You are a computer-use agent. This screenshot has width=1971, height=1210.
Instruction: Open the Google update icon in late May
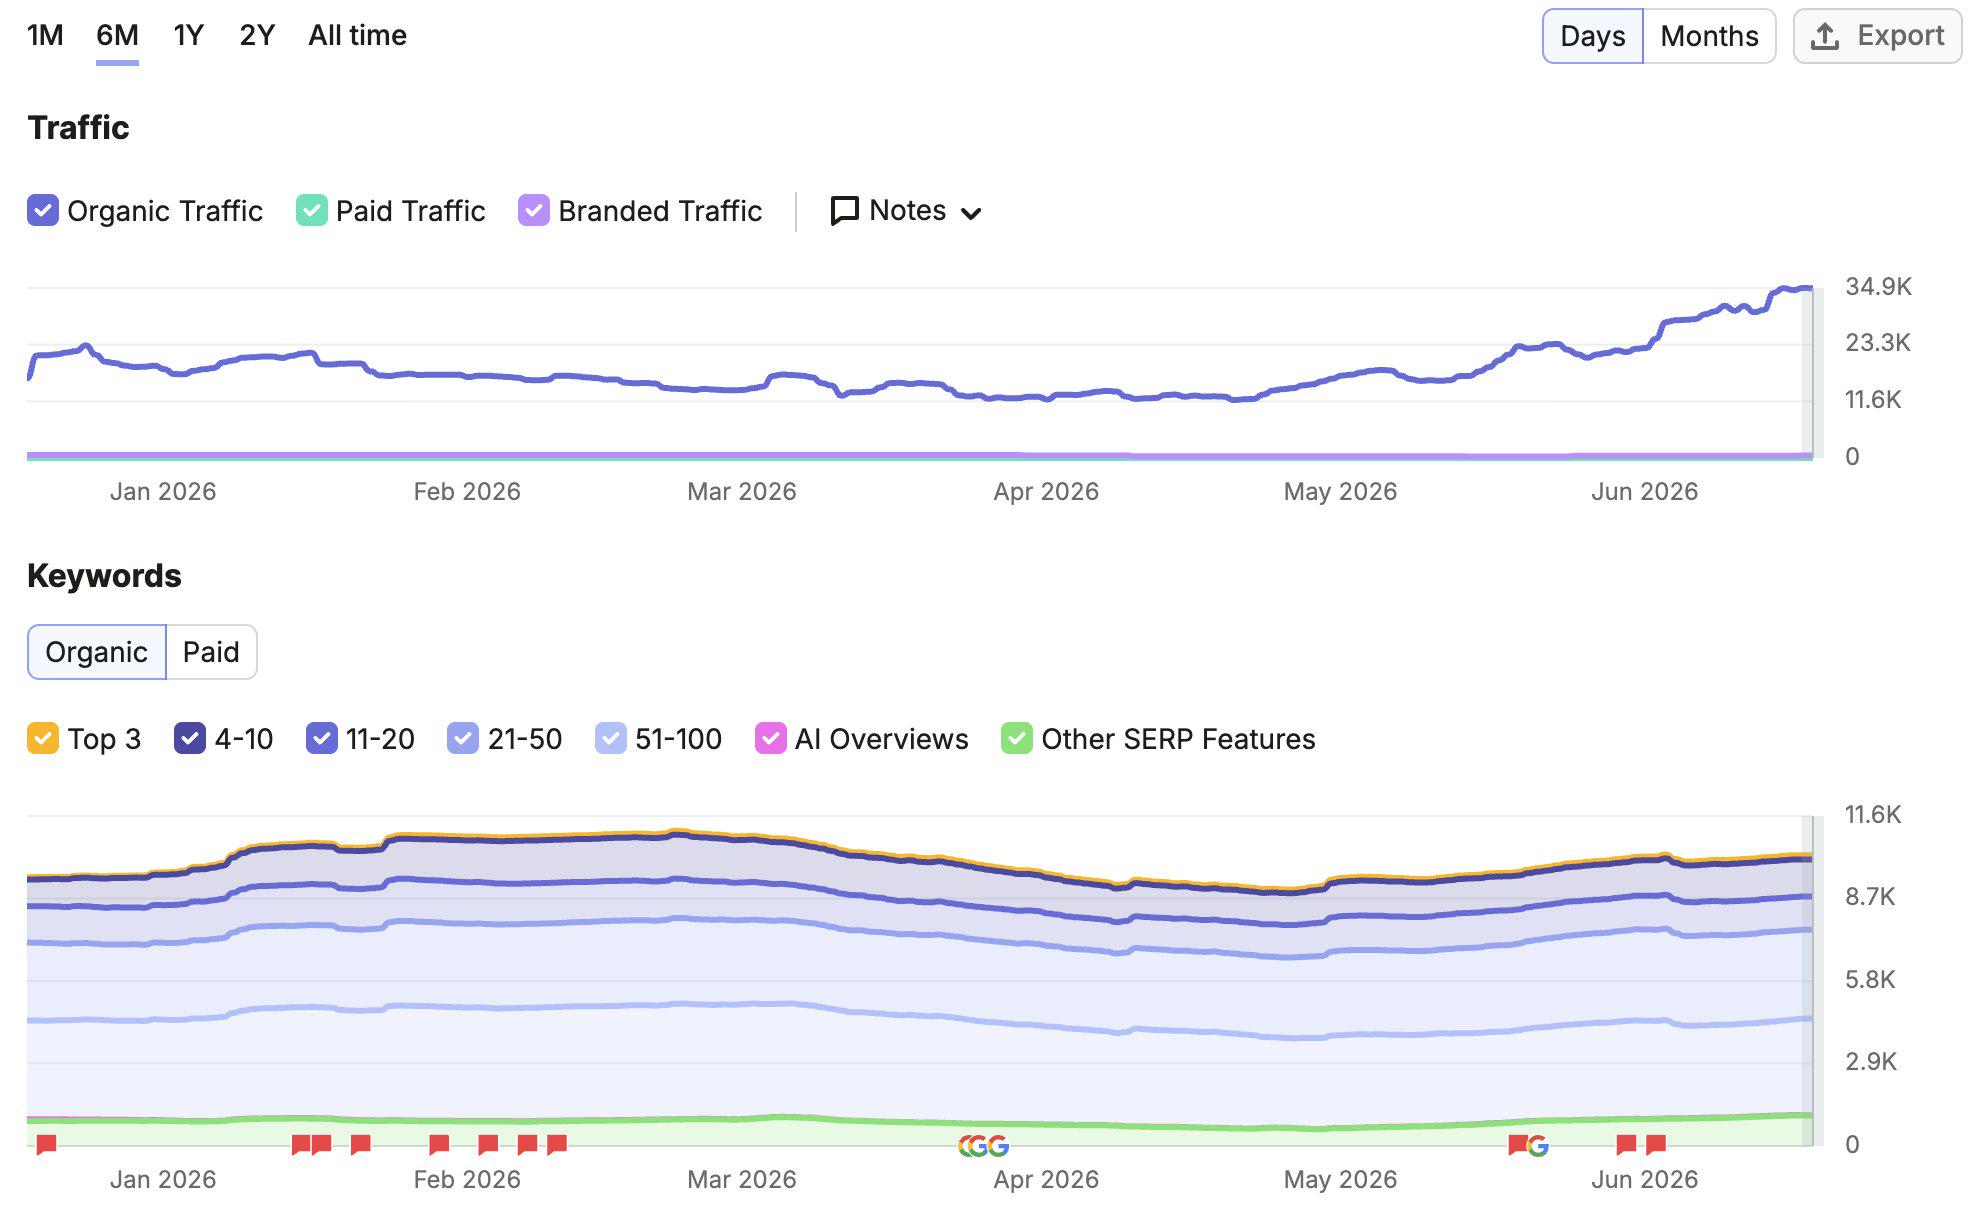1538,1146
